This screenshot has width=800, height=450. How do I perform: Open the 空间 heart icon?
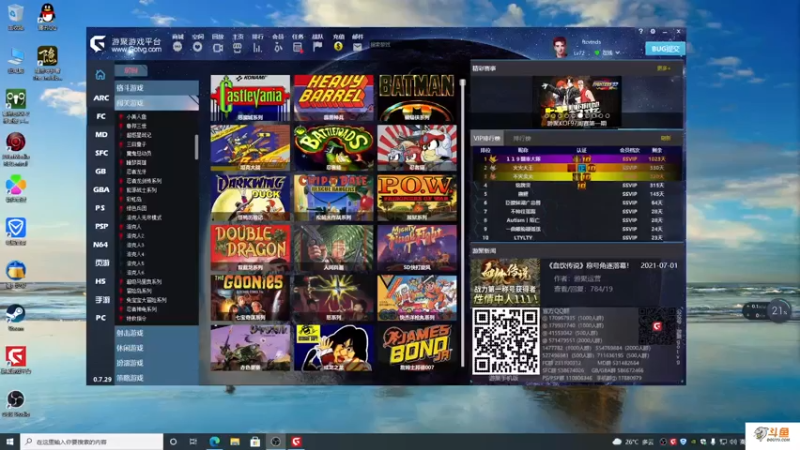click(x=197, y=46)
